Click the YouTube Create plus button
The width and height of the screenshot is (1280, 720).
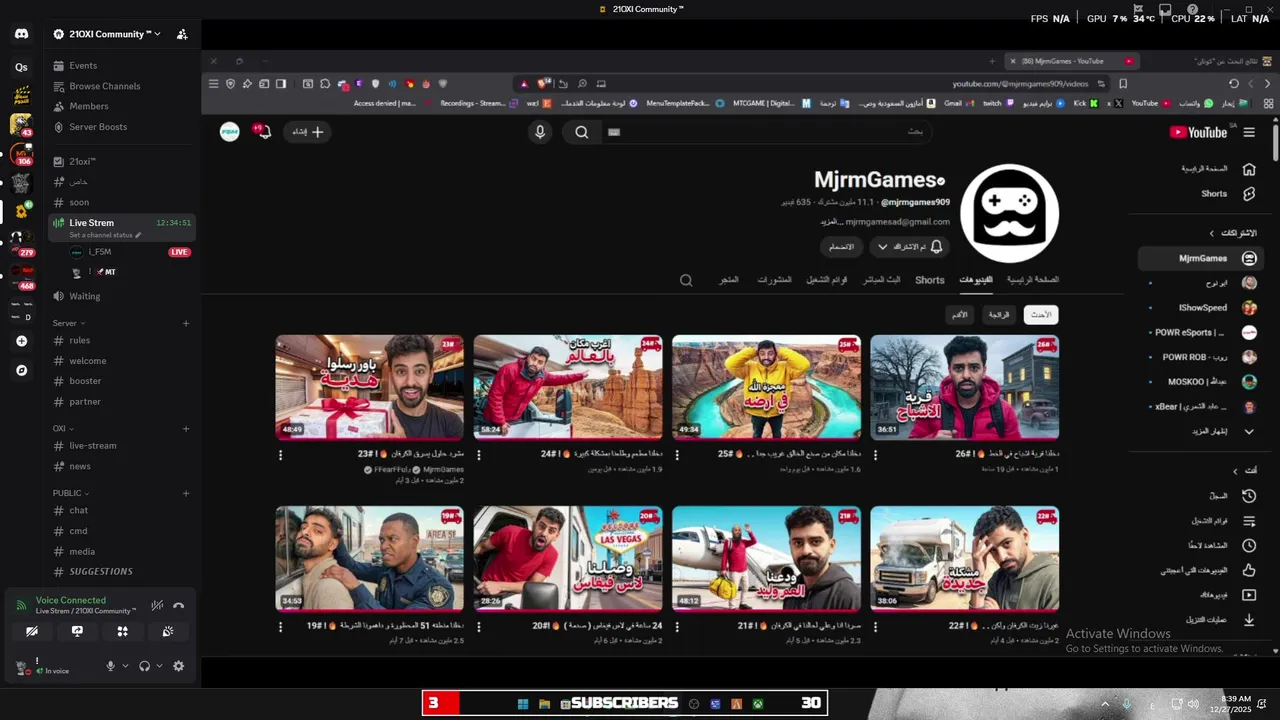(x=308, y=132)
